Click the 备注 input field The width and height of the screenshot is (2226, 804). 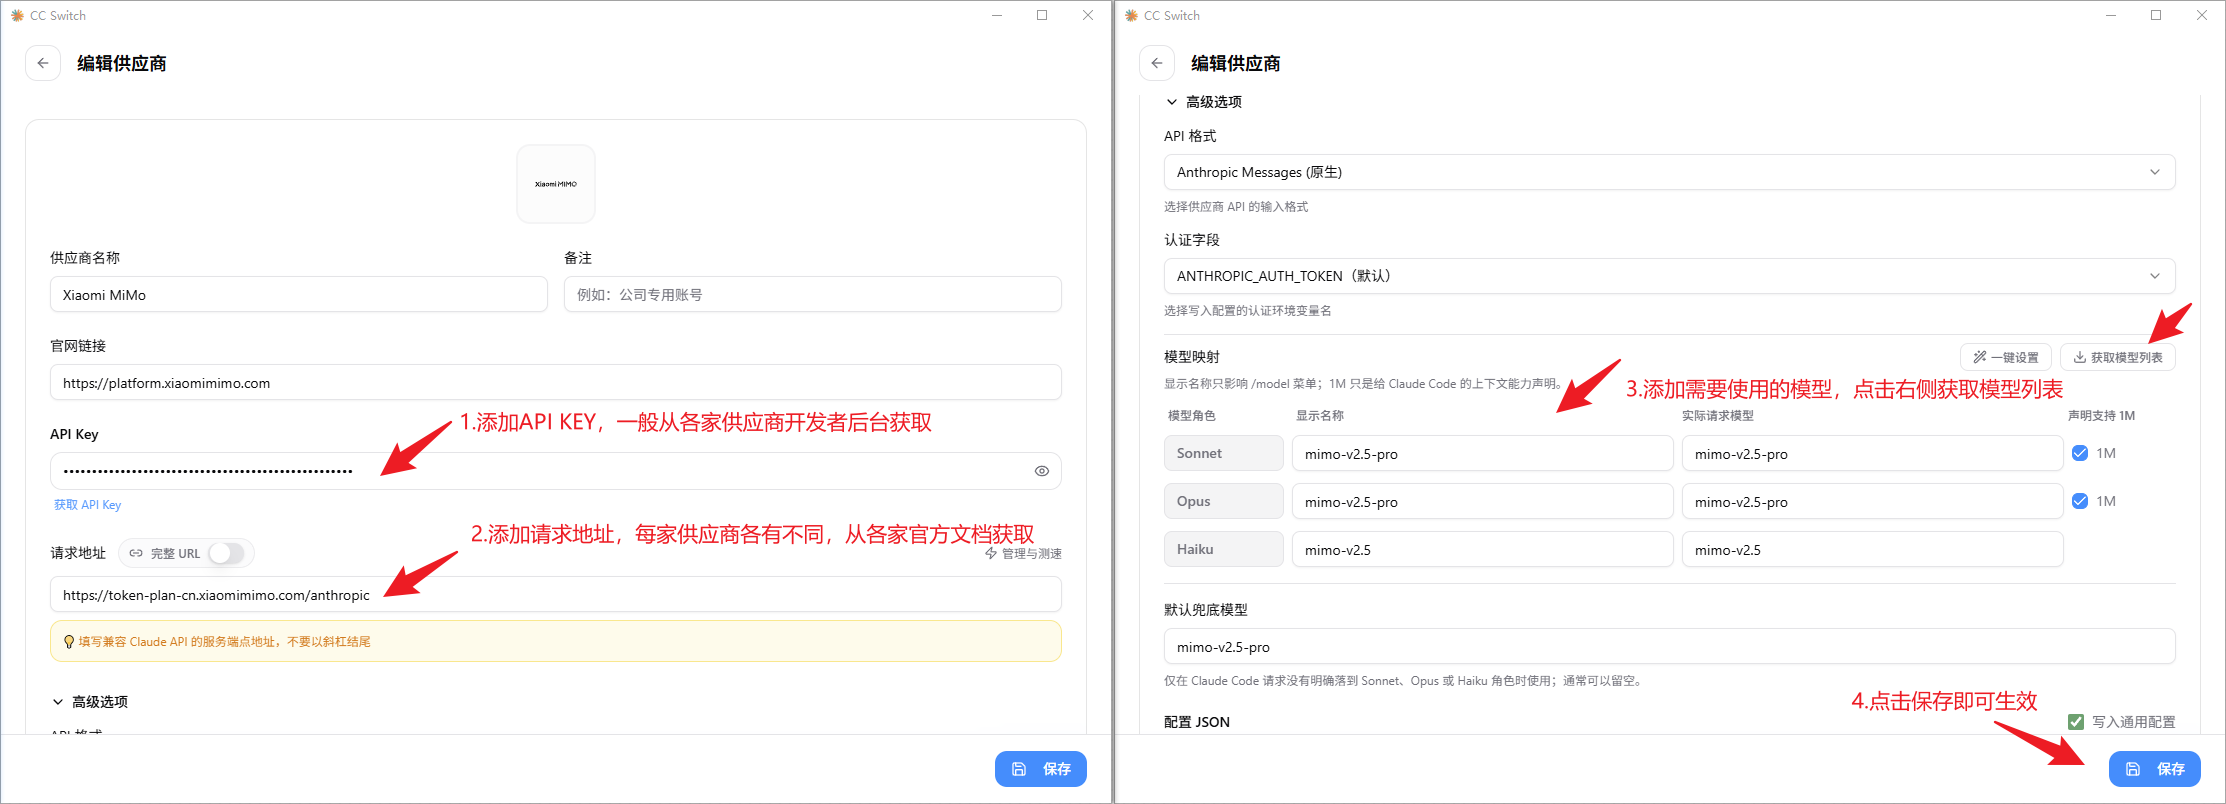pos(812,295)
